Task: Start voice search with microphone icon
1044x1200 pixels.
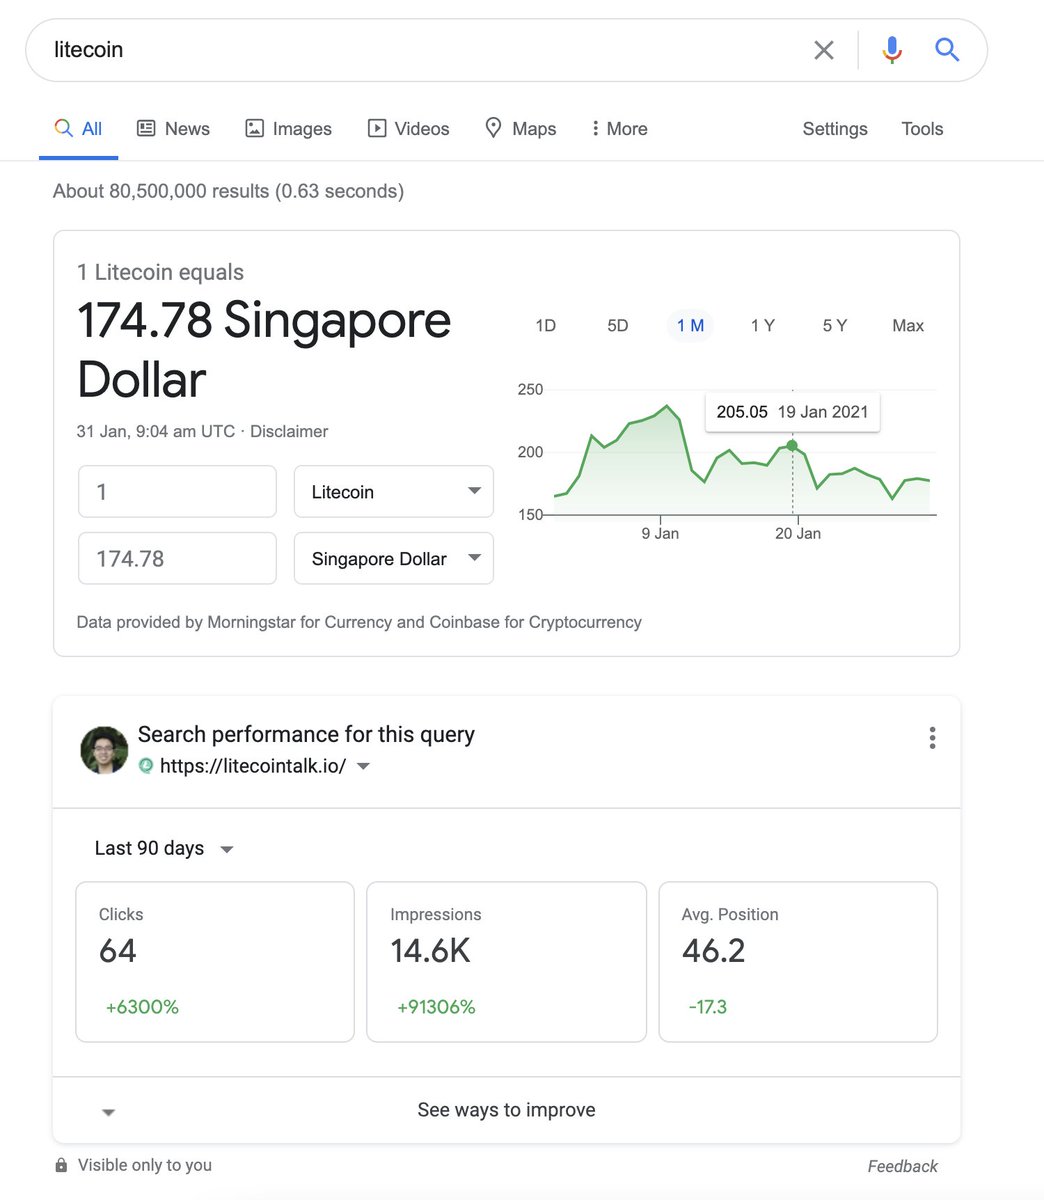Action: (892, 50)
